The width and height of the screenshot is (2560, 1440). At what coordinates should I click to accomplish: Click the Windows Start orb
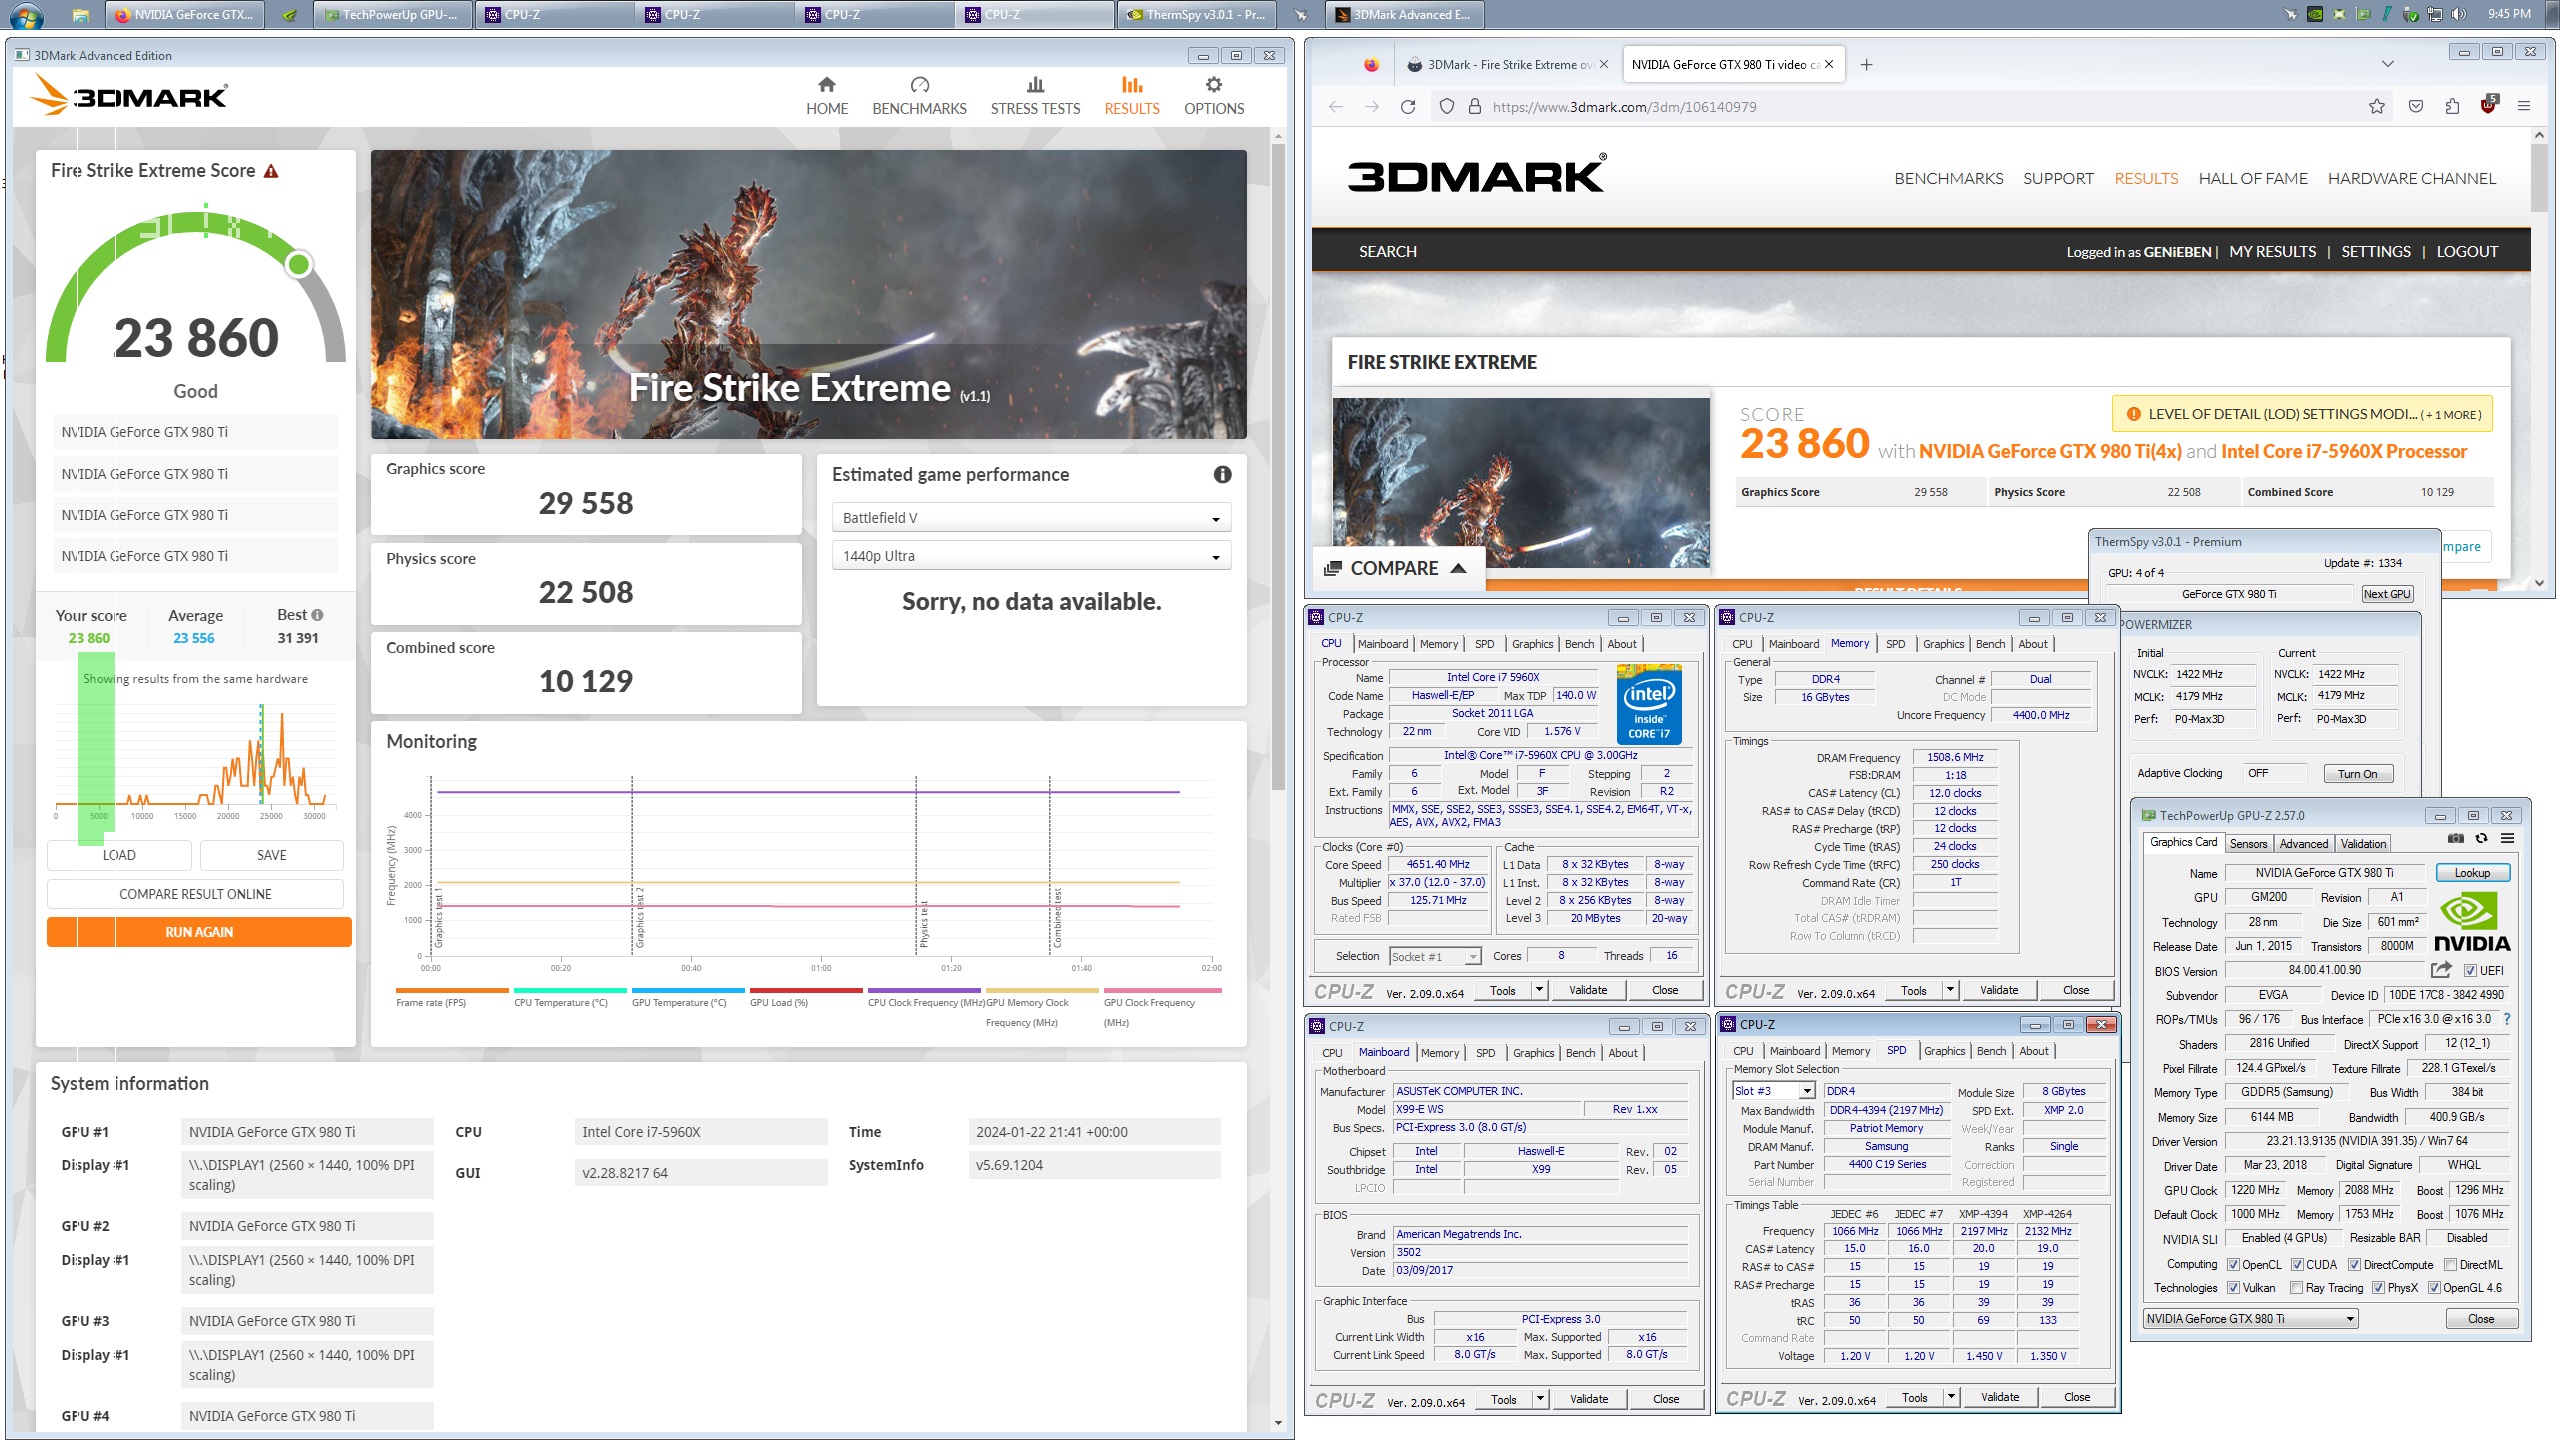coord(26,15)
